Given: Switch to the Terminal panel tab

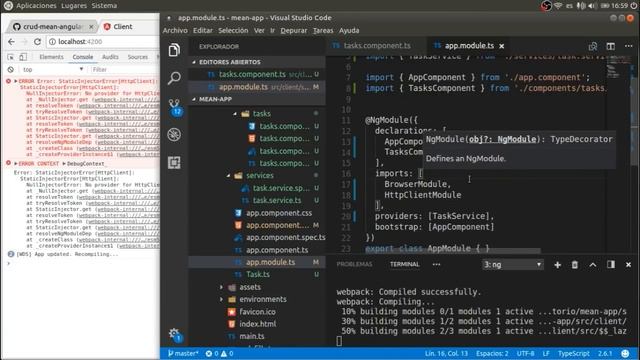Looking at the screenshot, I should (404, 264).
